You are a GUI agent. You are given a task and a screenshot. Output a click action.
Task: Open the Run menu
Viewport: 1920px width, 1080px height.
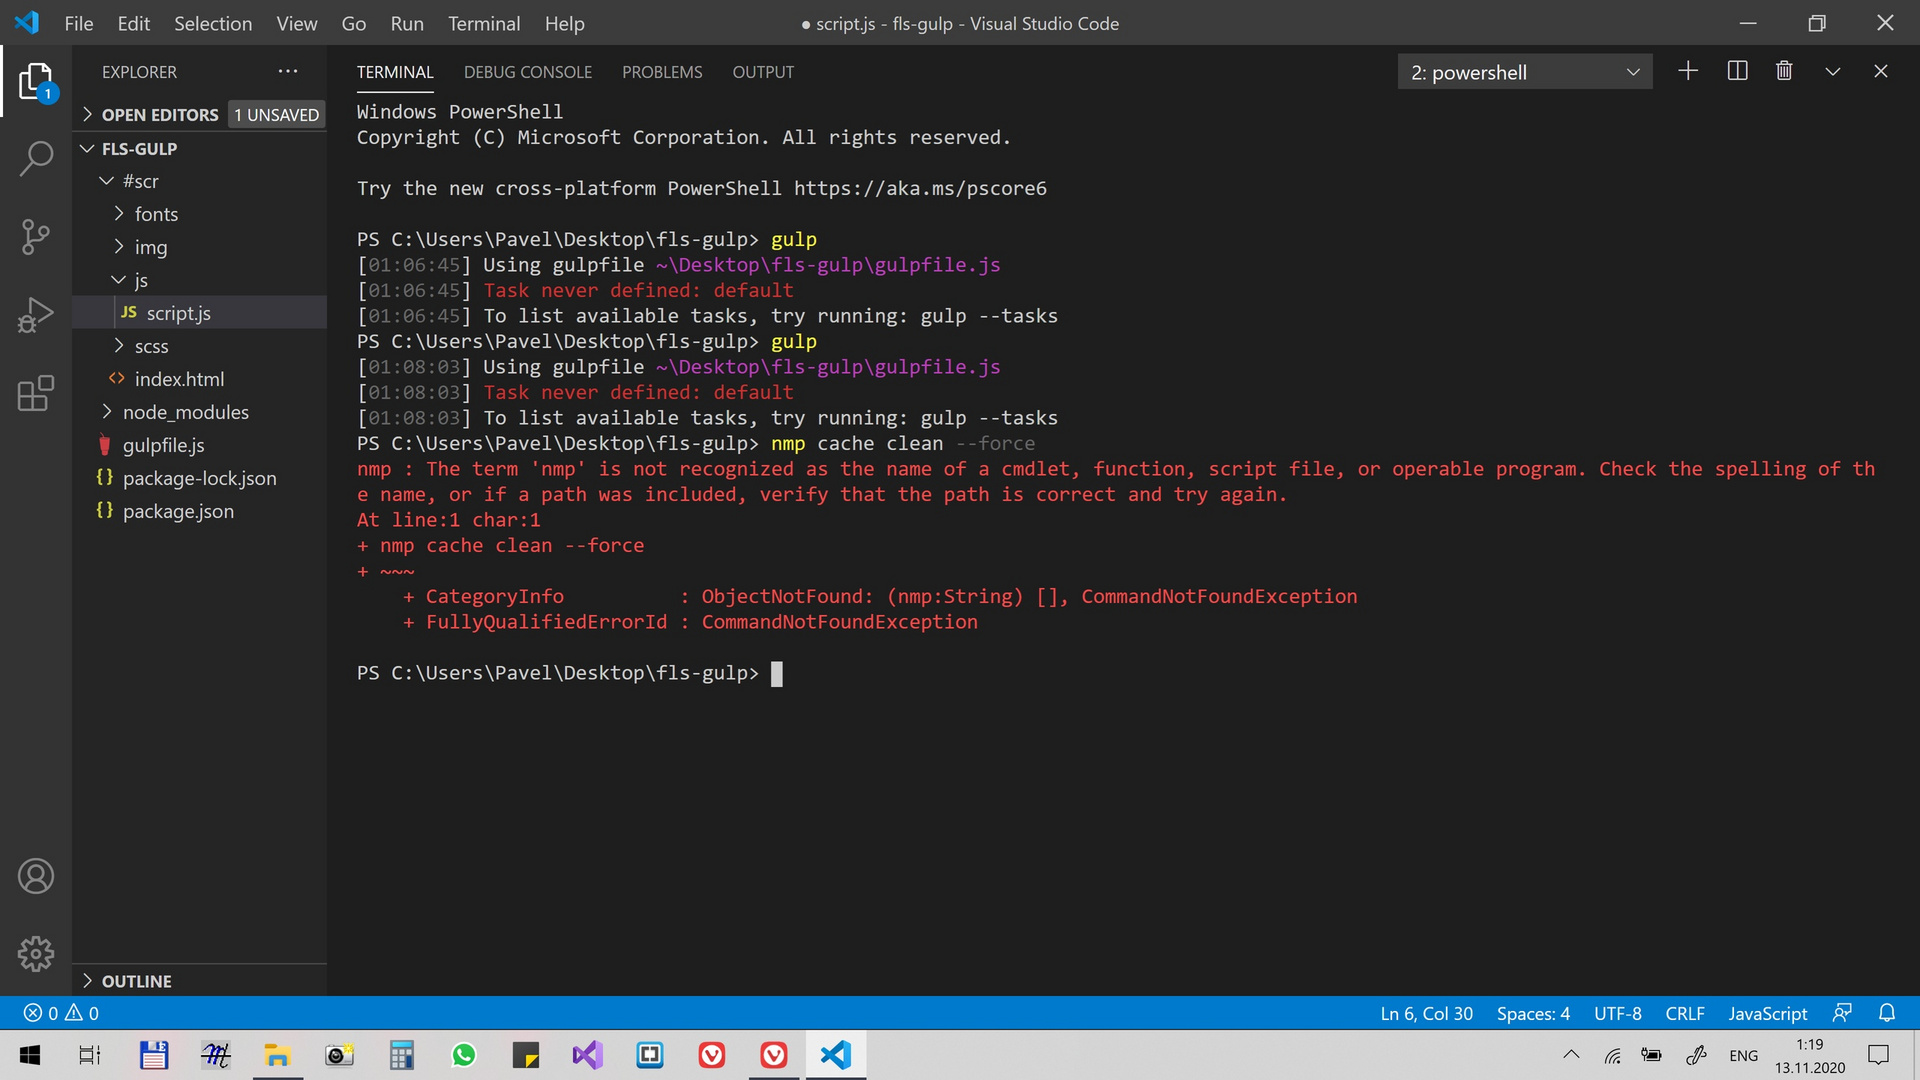pos(407,23)
